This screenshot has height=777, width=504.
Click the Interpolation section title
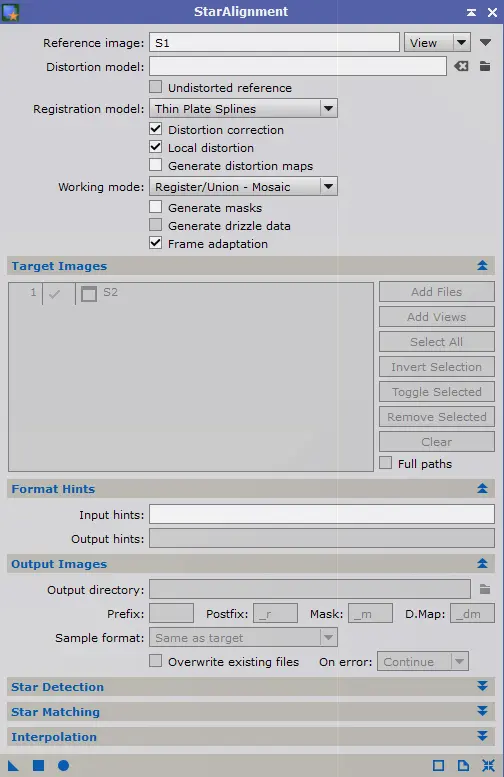[x=54, y=737]
